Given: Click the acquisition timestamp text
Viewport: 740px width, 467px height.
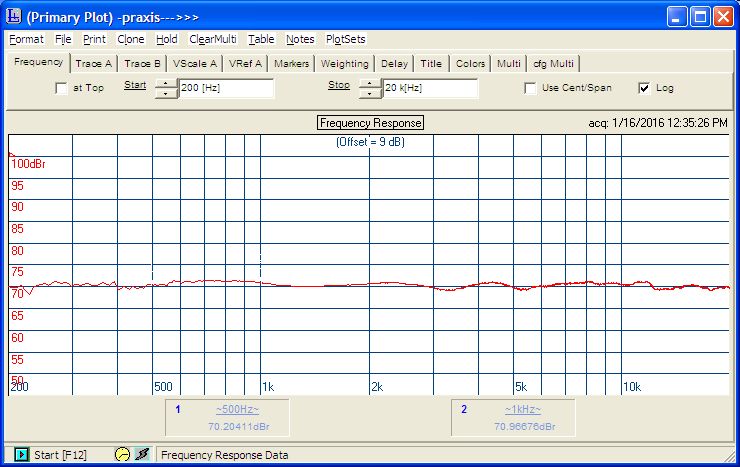Looking at the screenshot, I should click(x=658, y=123).
